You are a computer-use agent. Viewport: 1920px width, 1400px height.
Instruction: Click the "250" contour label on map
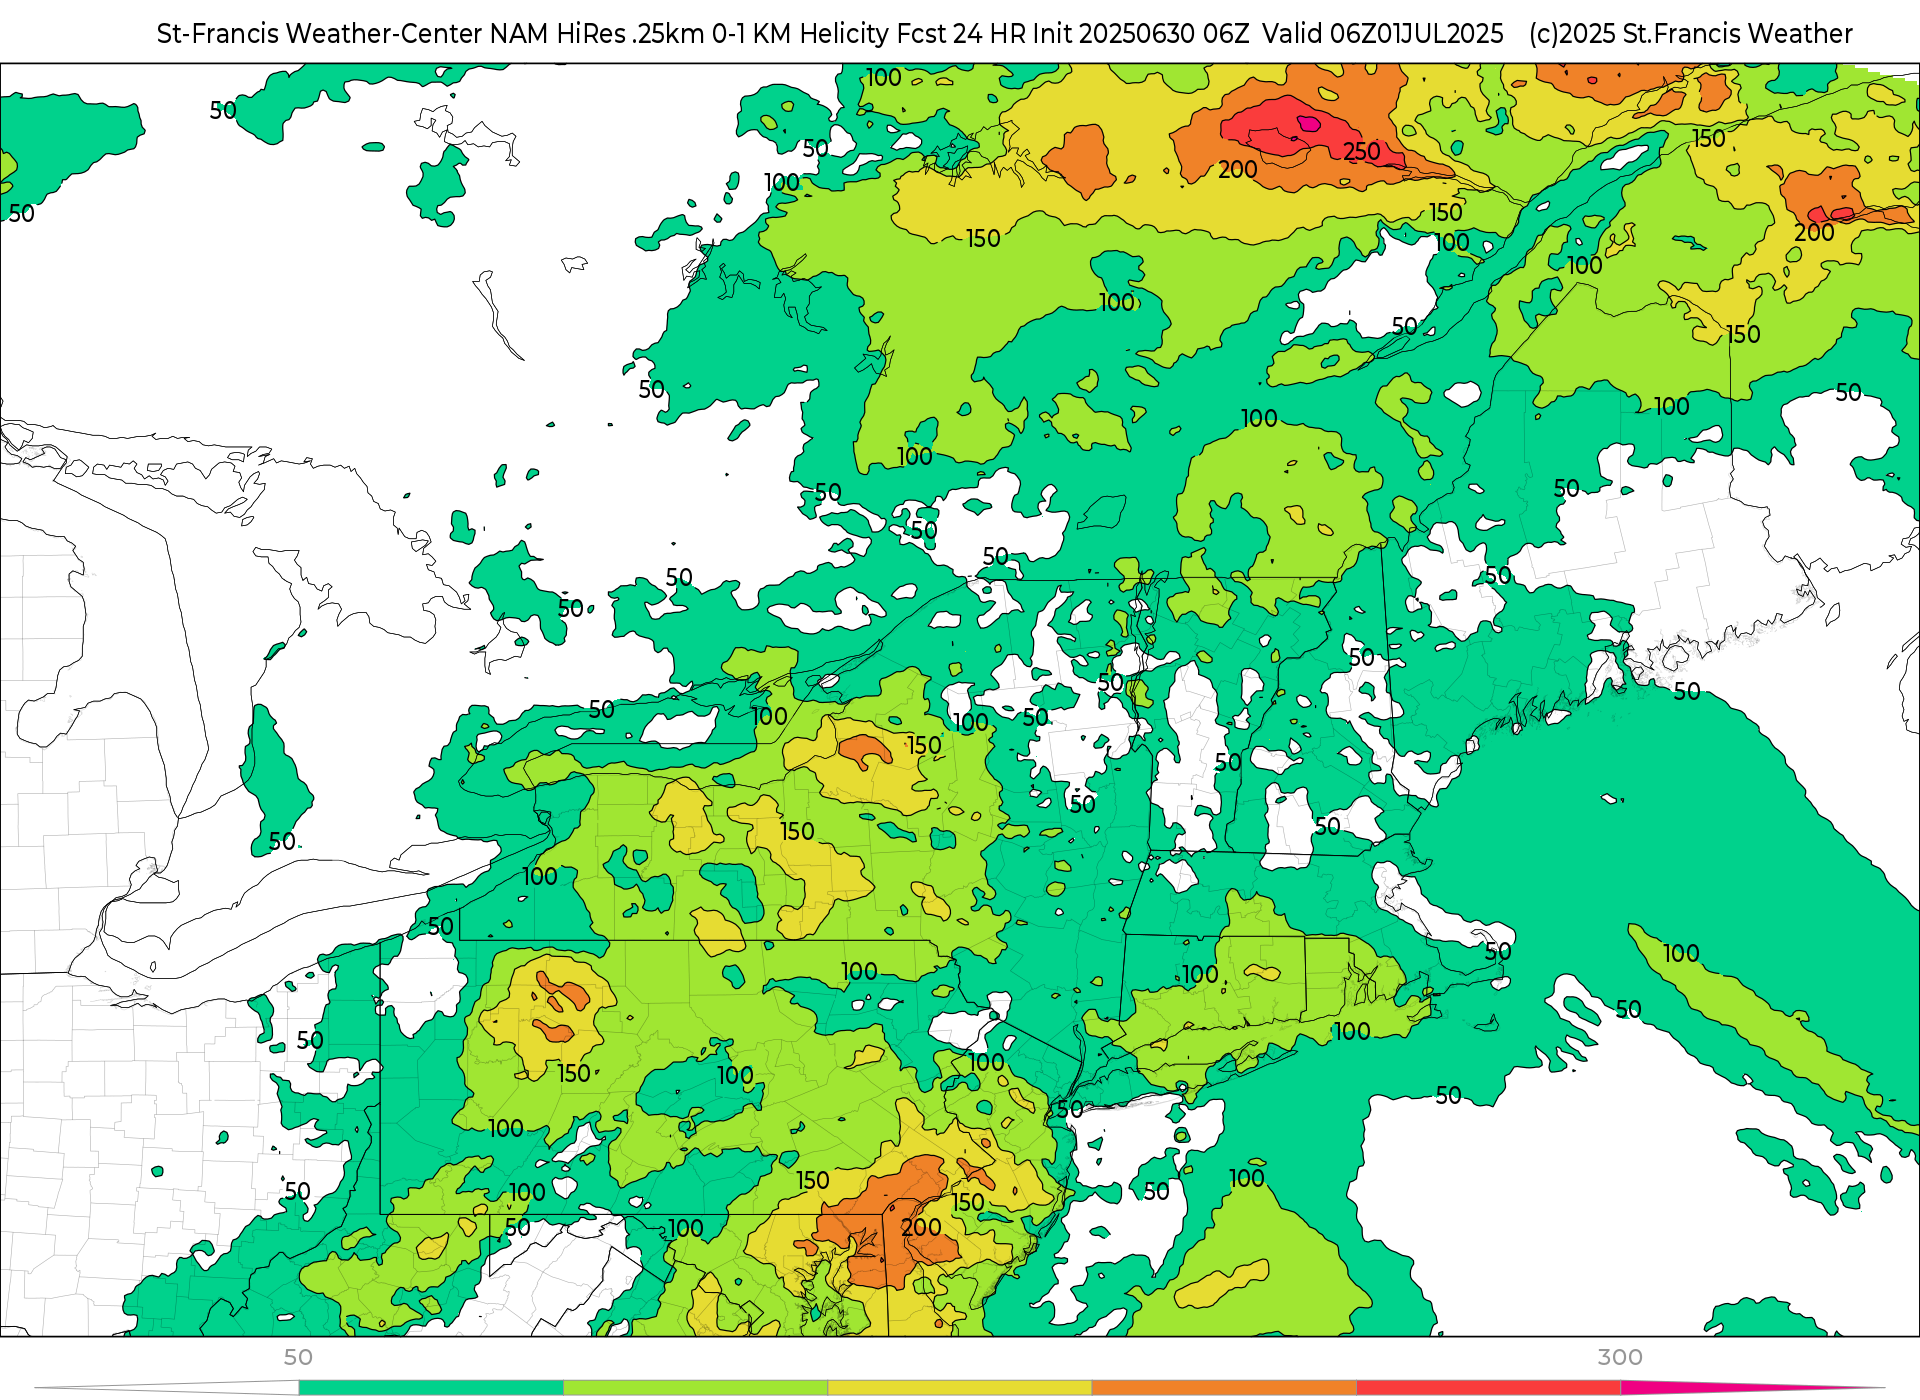[x=1361, y=151]
